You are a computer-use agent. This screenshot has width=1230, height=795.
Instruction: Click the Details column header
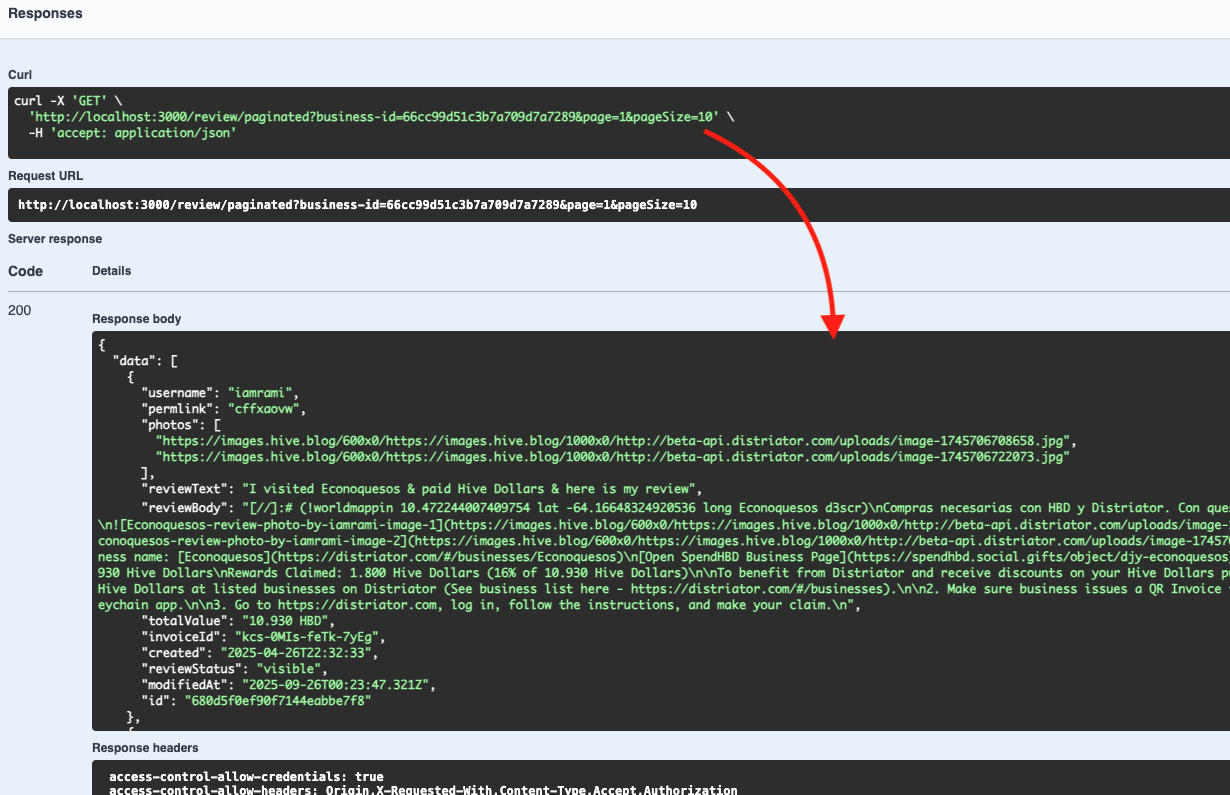111,271
